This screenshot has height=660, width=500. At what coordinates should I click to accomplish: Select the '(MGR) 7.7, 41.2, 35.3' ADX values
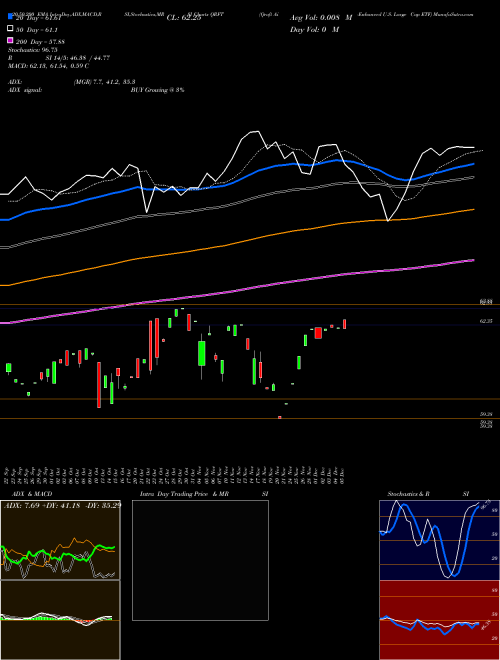click(x=104, y=82)
